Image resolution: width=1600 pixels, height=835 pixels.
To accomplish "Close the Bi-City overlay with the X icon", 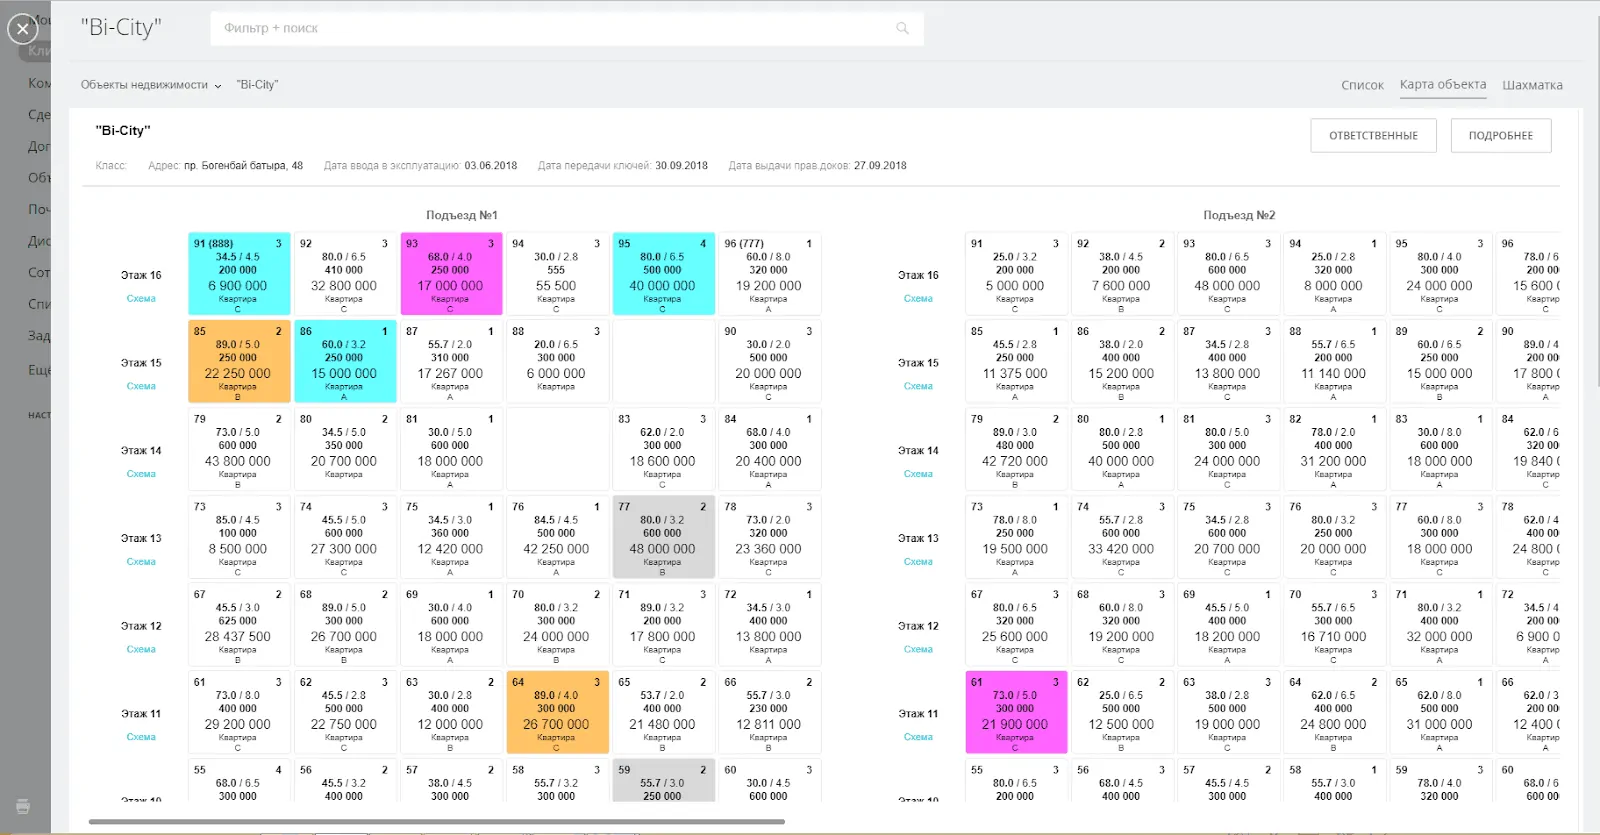I will pyautogui.click(x=22, y=29).
